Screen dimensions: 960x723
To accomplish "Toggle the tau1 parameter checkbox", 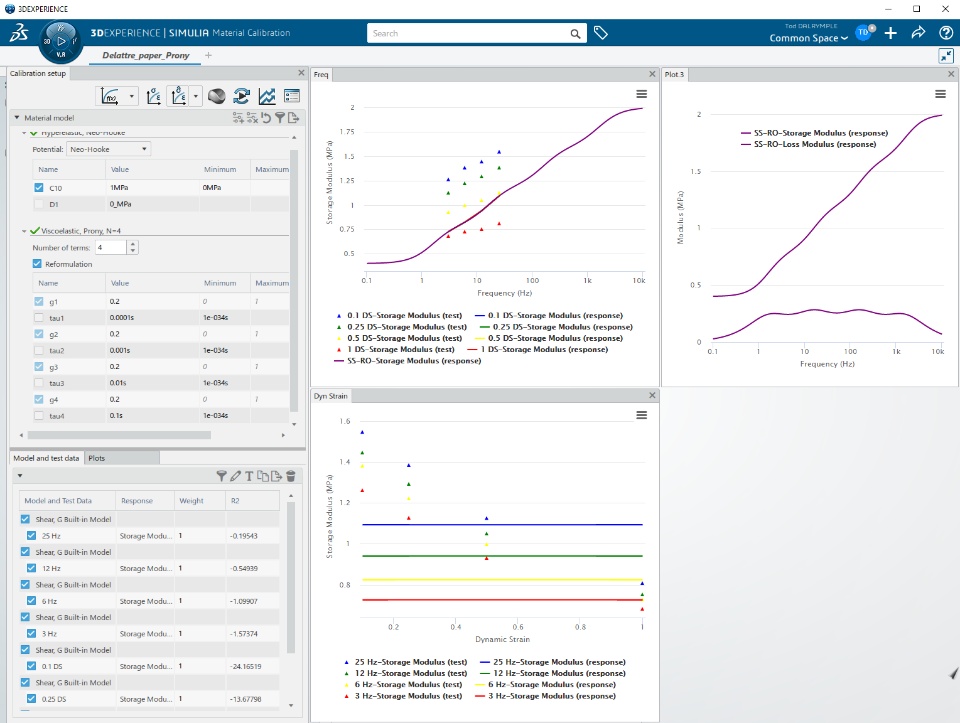I will 39,318.
